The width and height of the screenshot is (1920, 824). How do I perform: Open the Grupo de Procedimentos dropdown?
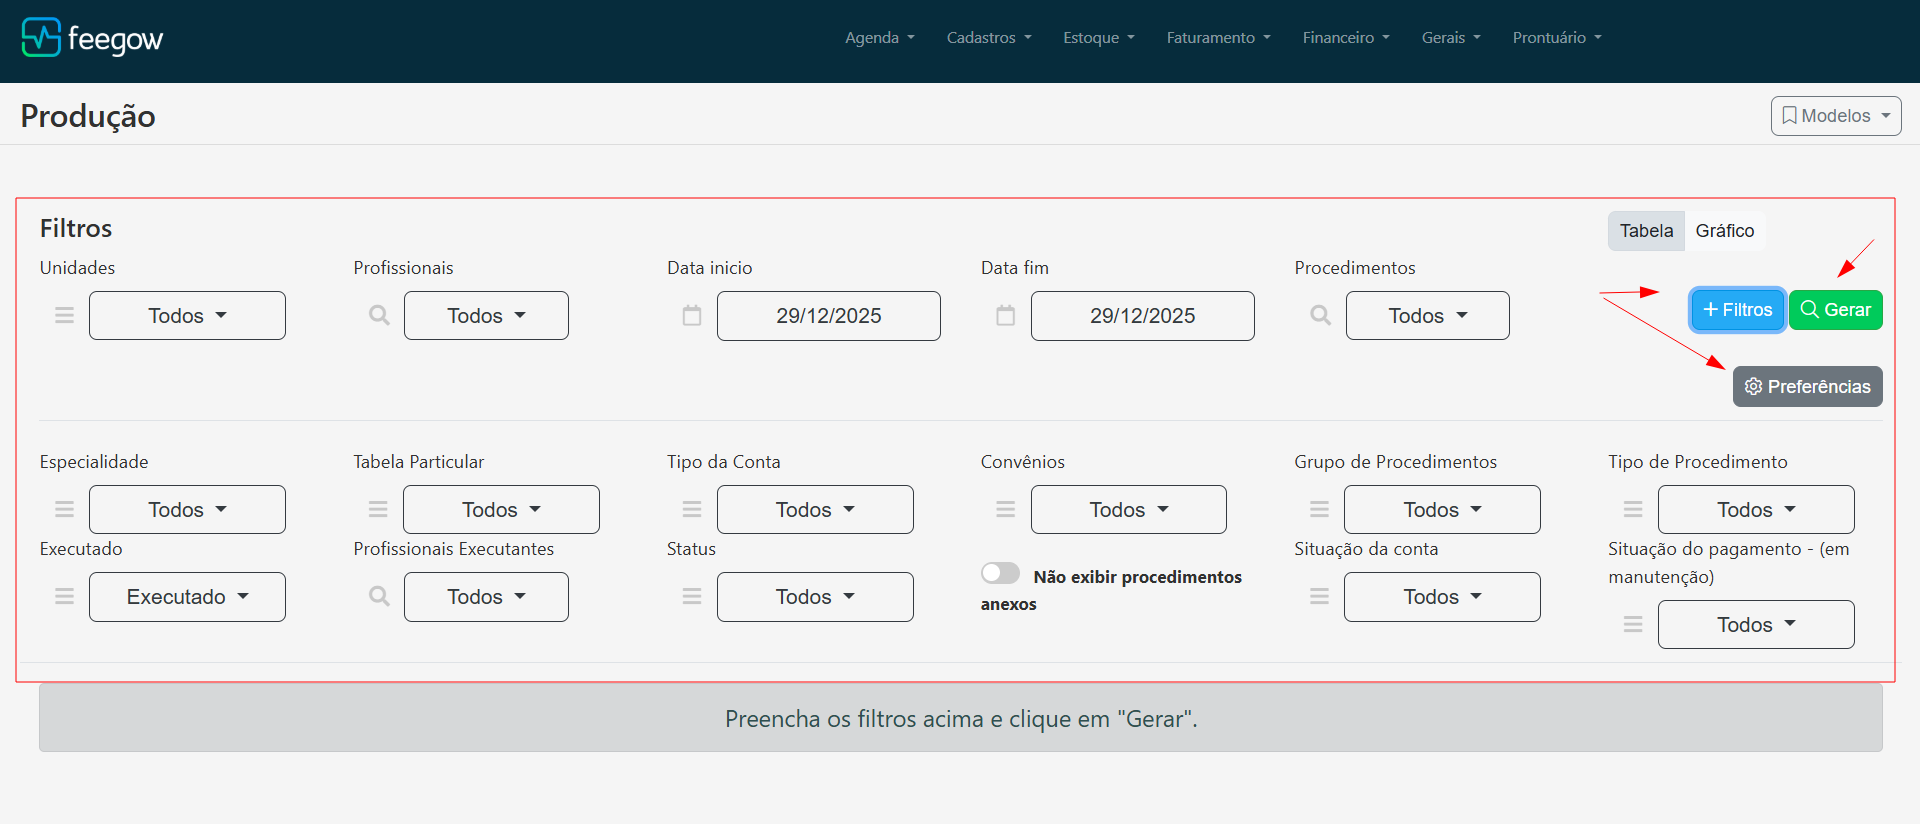click(1442, 509)
